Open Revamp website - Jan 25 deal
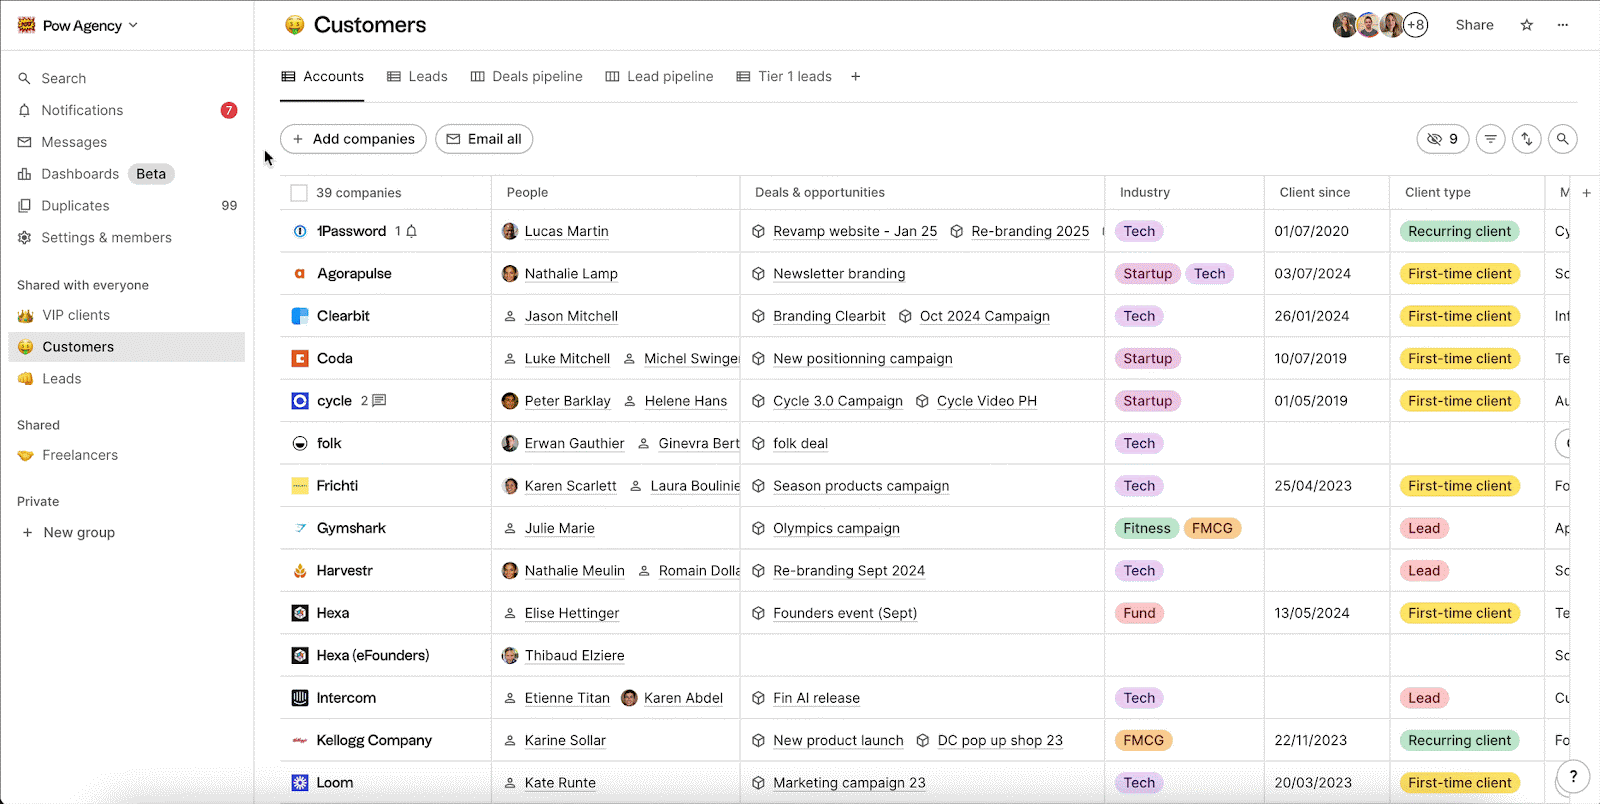The width and height of the screenshot is (1600, 804). click(x=855, y=231)
